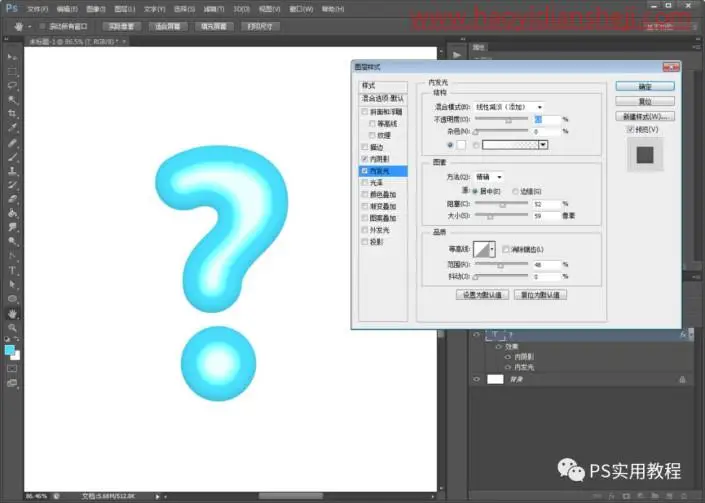Open Edit (编辑) menu

pos(67,9)
